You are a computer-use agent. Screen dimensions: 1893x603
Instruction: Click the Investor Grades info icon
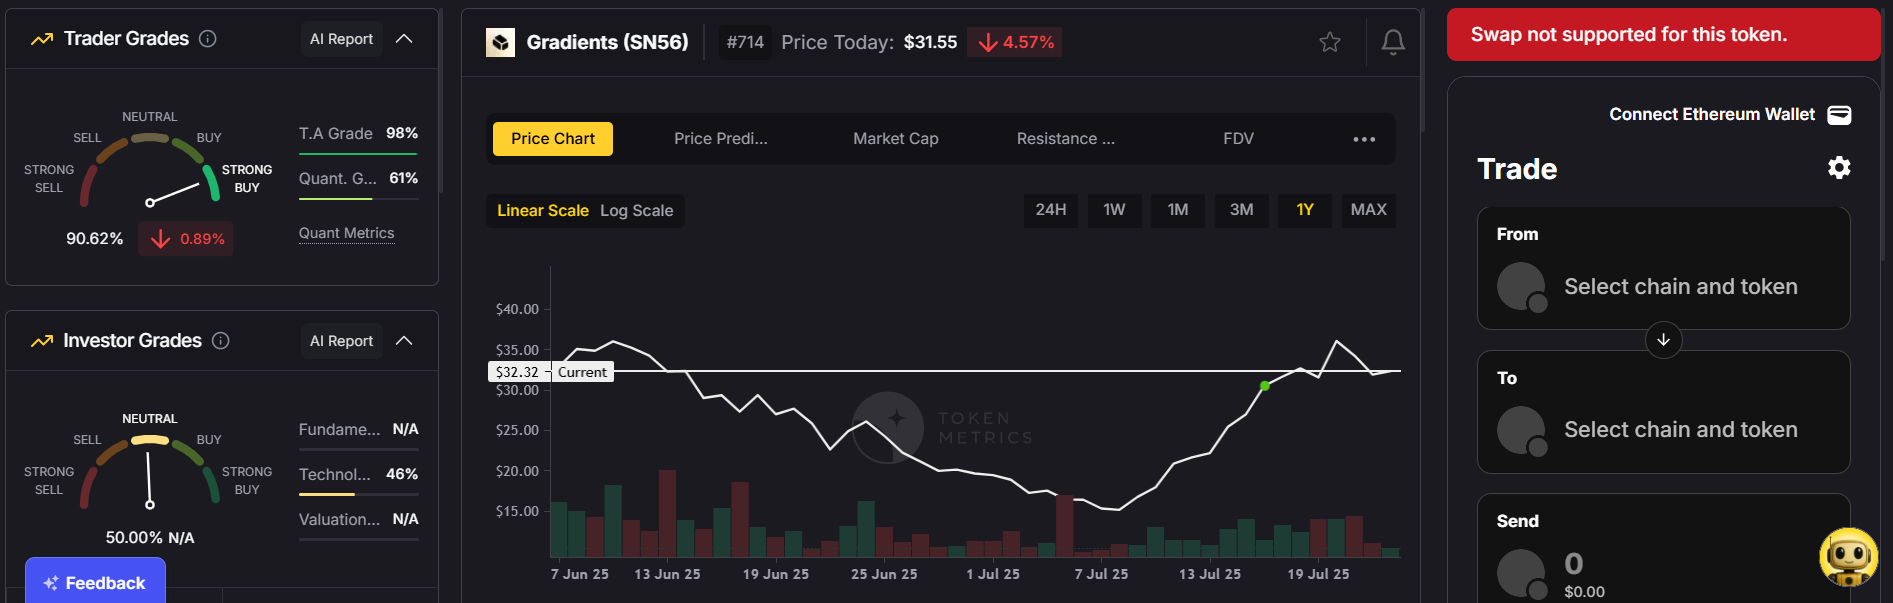tap(221, 341)
